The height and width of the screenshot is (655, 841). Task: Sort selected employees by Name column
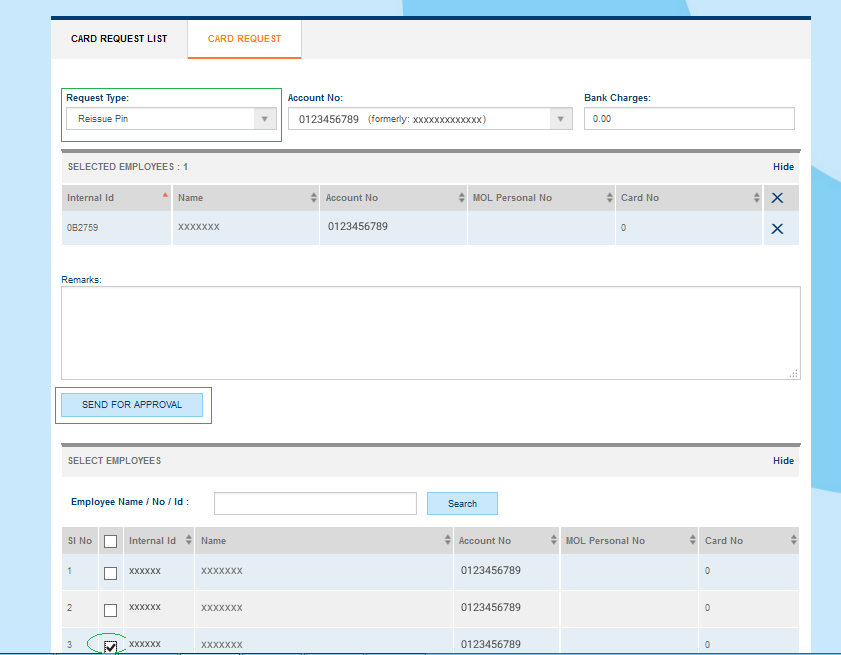click(x=245, y=198)
